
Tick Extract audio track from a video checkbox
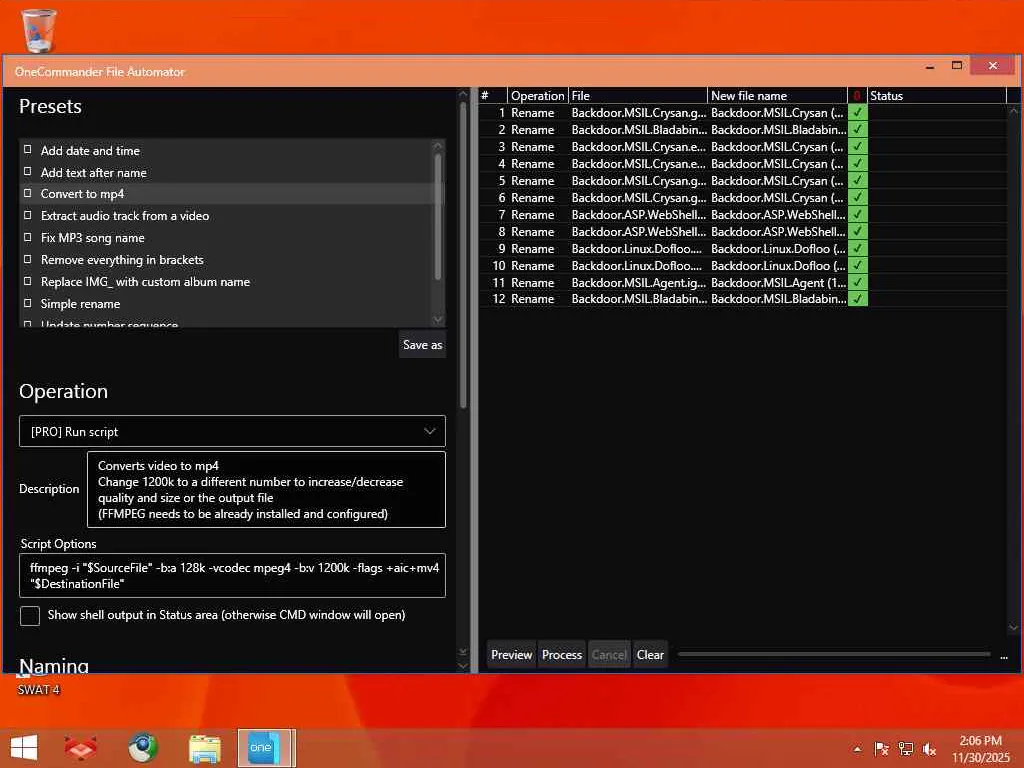point(27,215)
